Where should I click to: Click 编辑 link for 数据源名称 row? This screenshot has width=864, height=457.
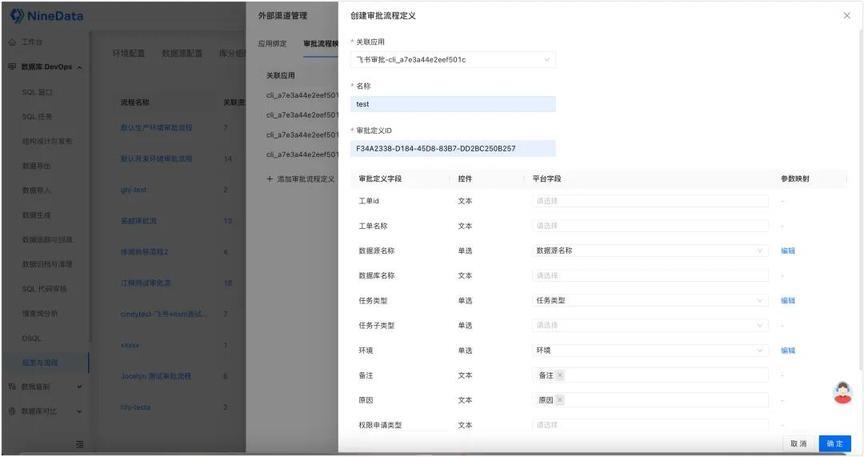pyautogui.click(x=788, y=250)
